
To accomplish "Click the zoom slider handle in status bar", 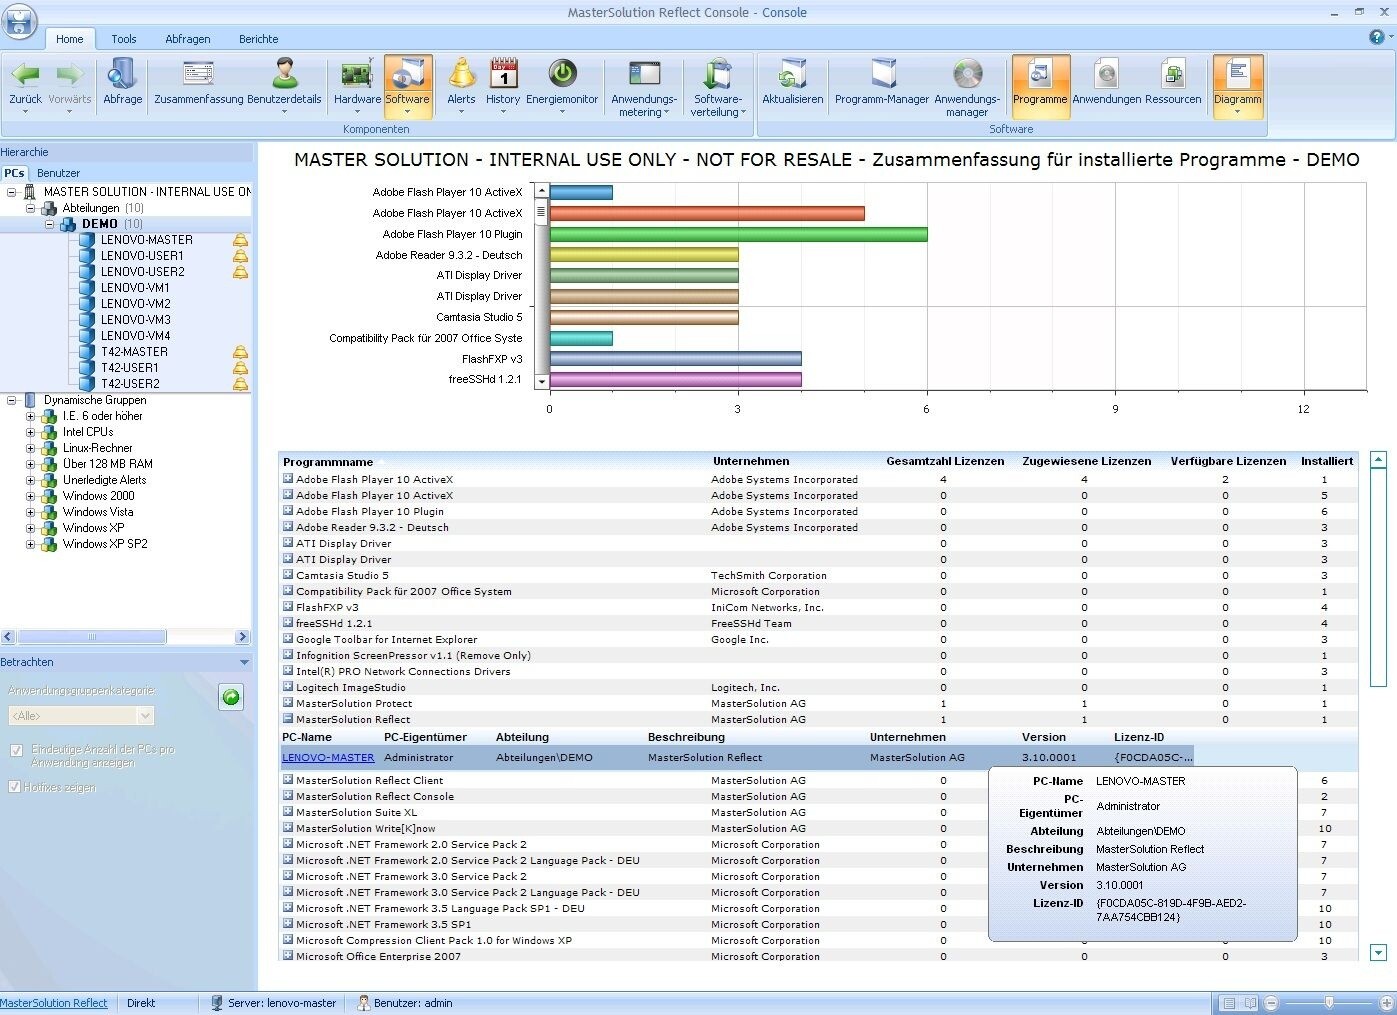I will 1329,1002.
